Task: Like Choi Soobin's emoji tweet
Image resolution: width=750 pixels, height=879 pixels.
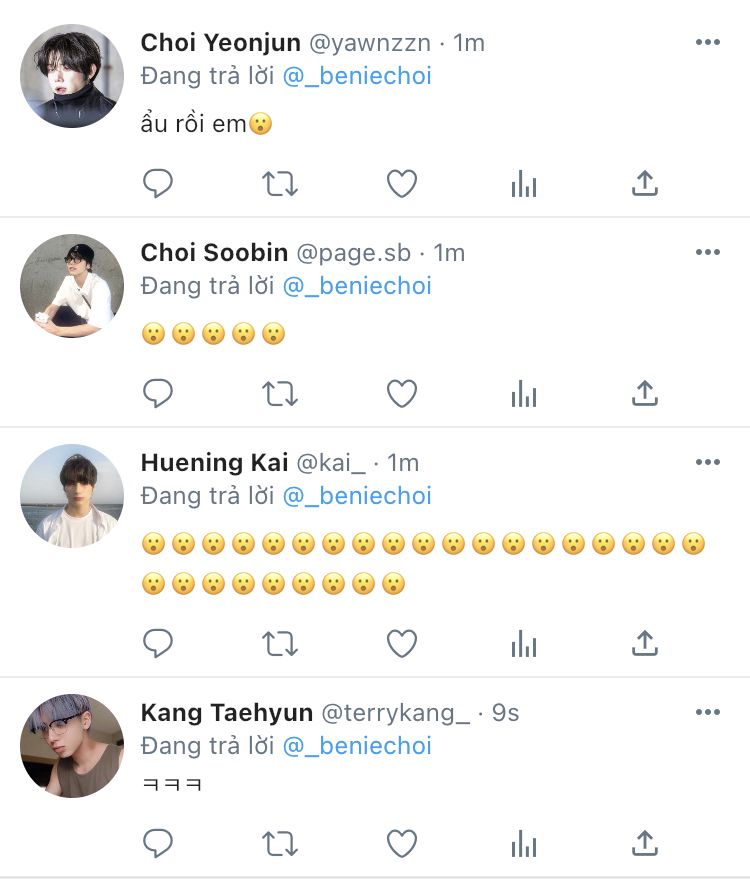Action: [x=402, y=394]
